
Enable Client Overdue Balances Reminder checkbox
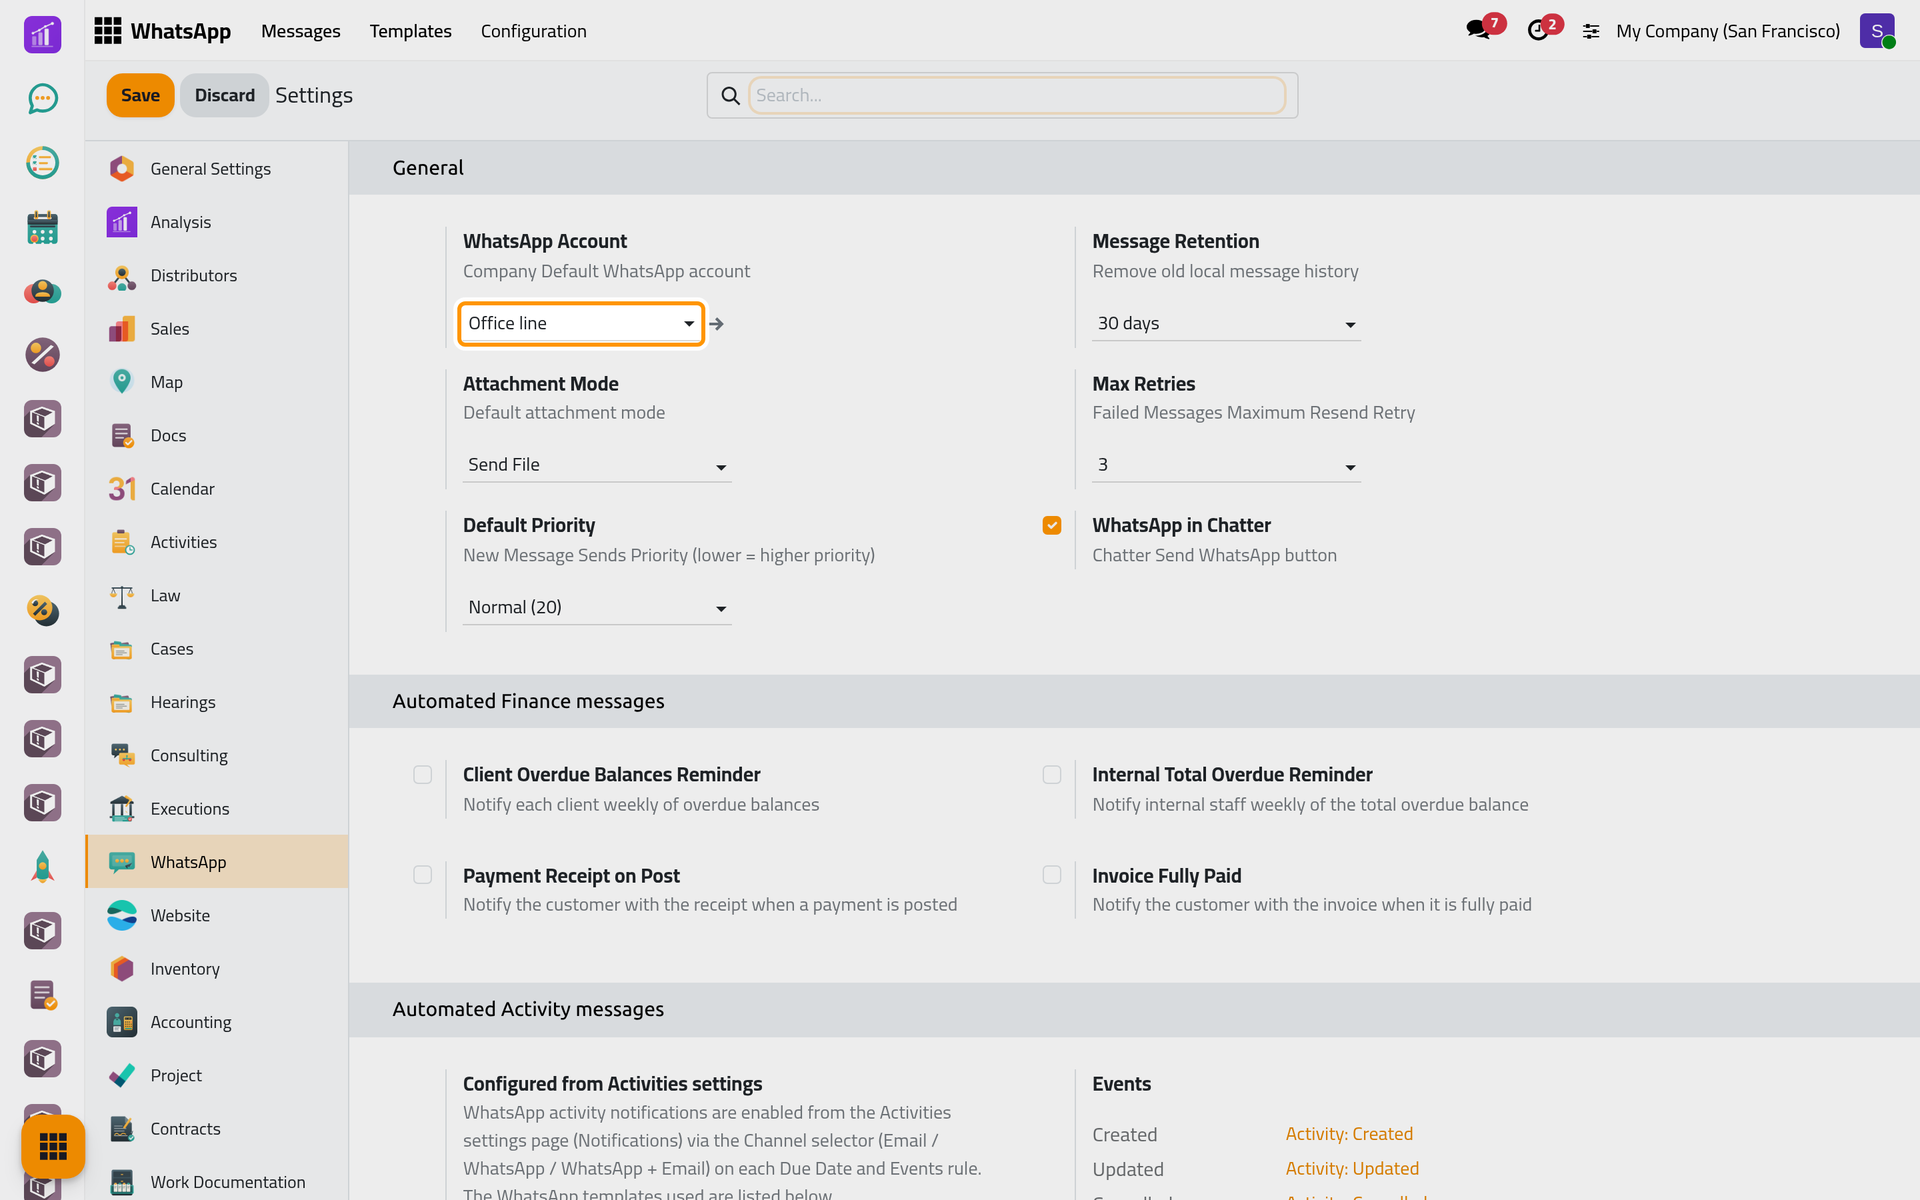click(423, 775)
